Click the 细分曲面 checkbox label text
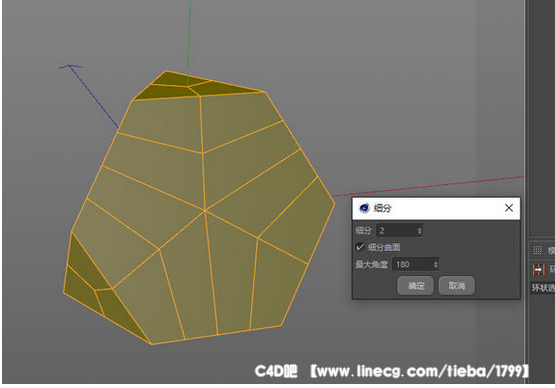 click(384, 247)
